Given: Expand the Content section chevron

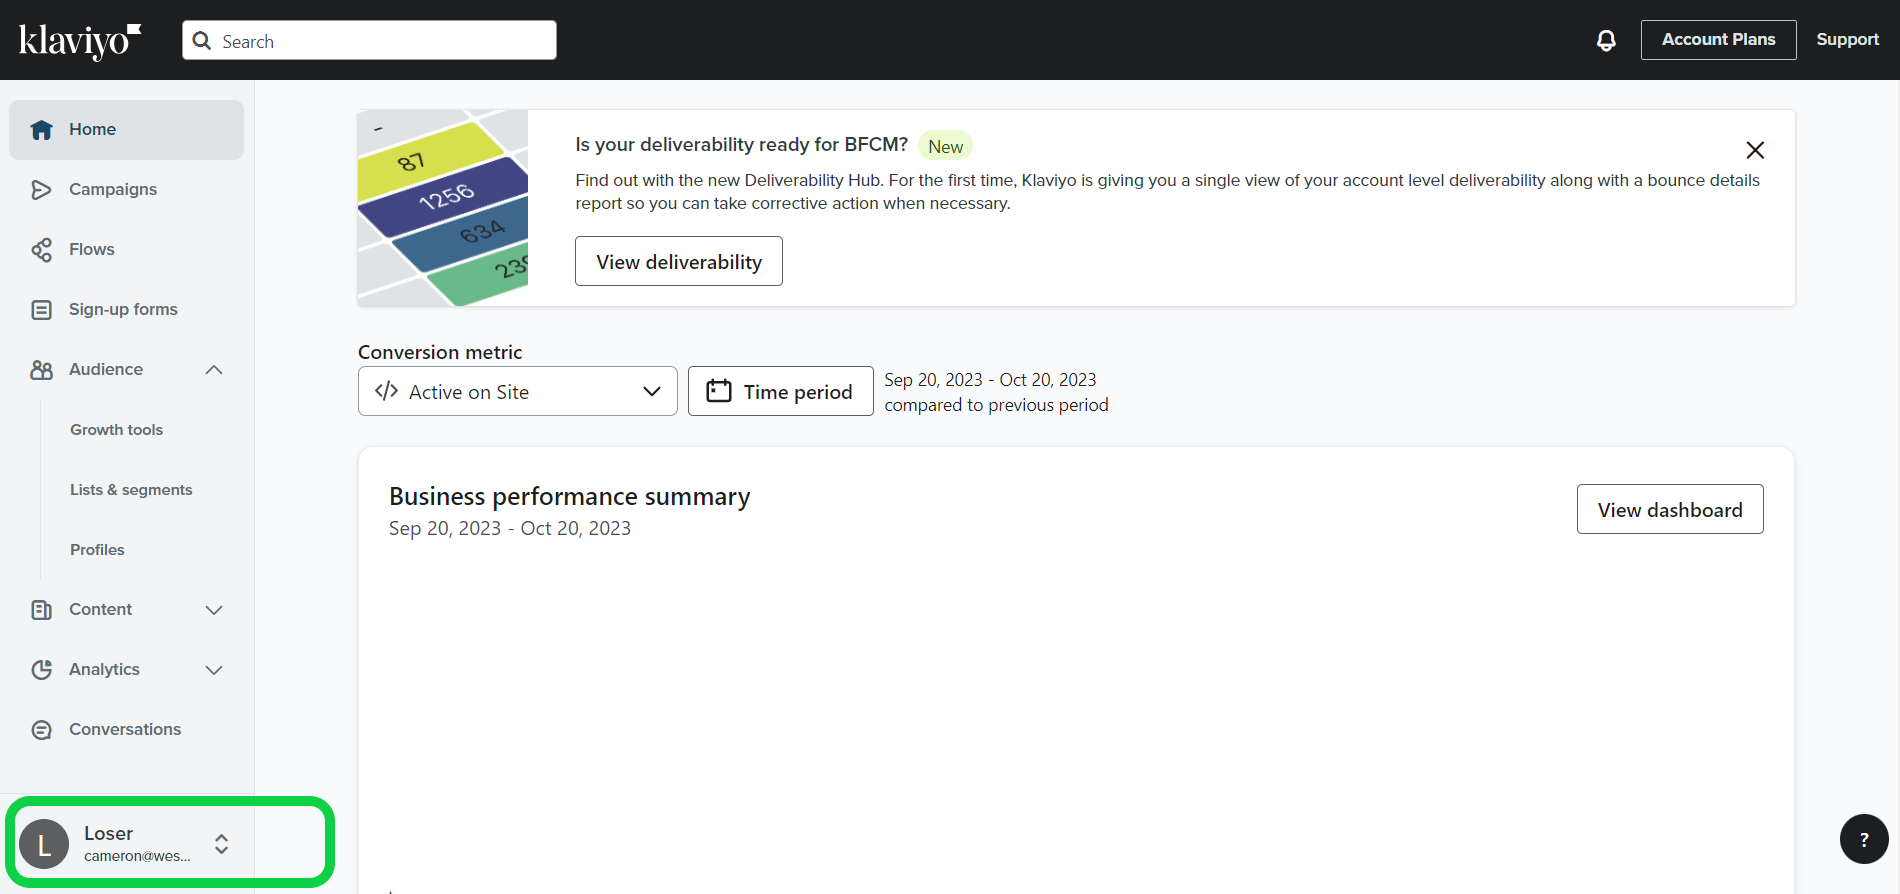Looking at the screenshot, I should [214, 610].
